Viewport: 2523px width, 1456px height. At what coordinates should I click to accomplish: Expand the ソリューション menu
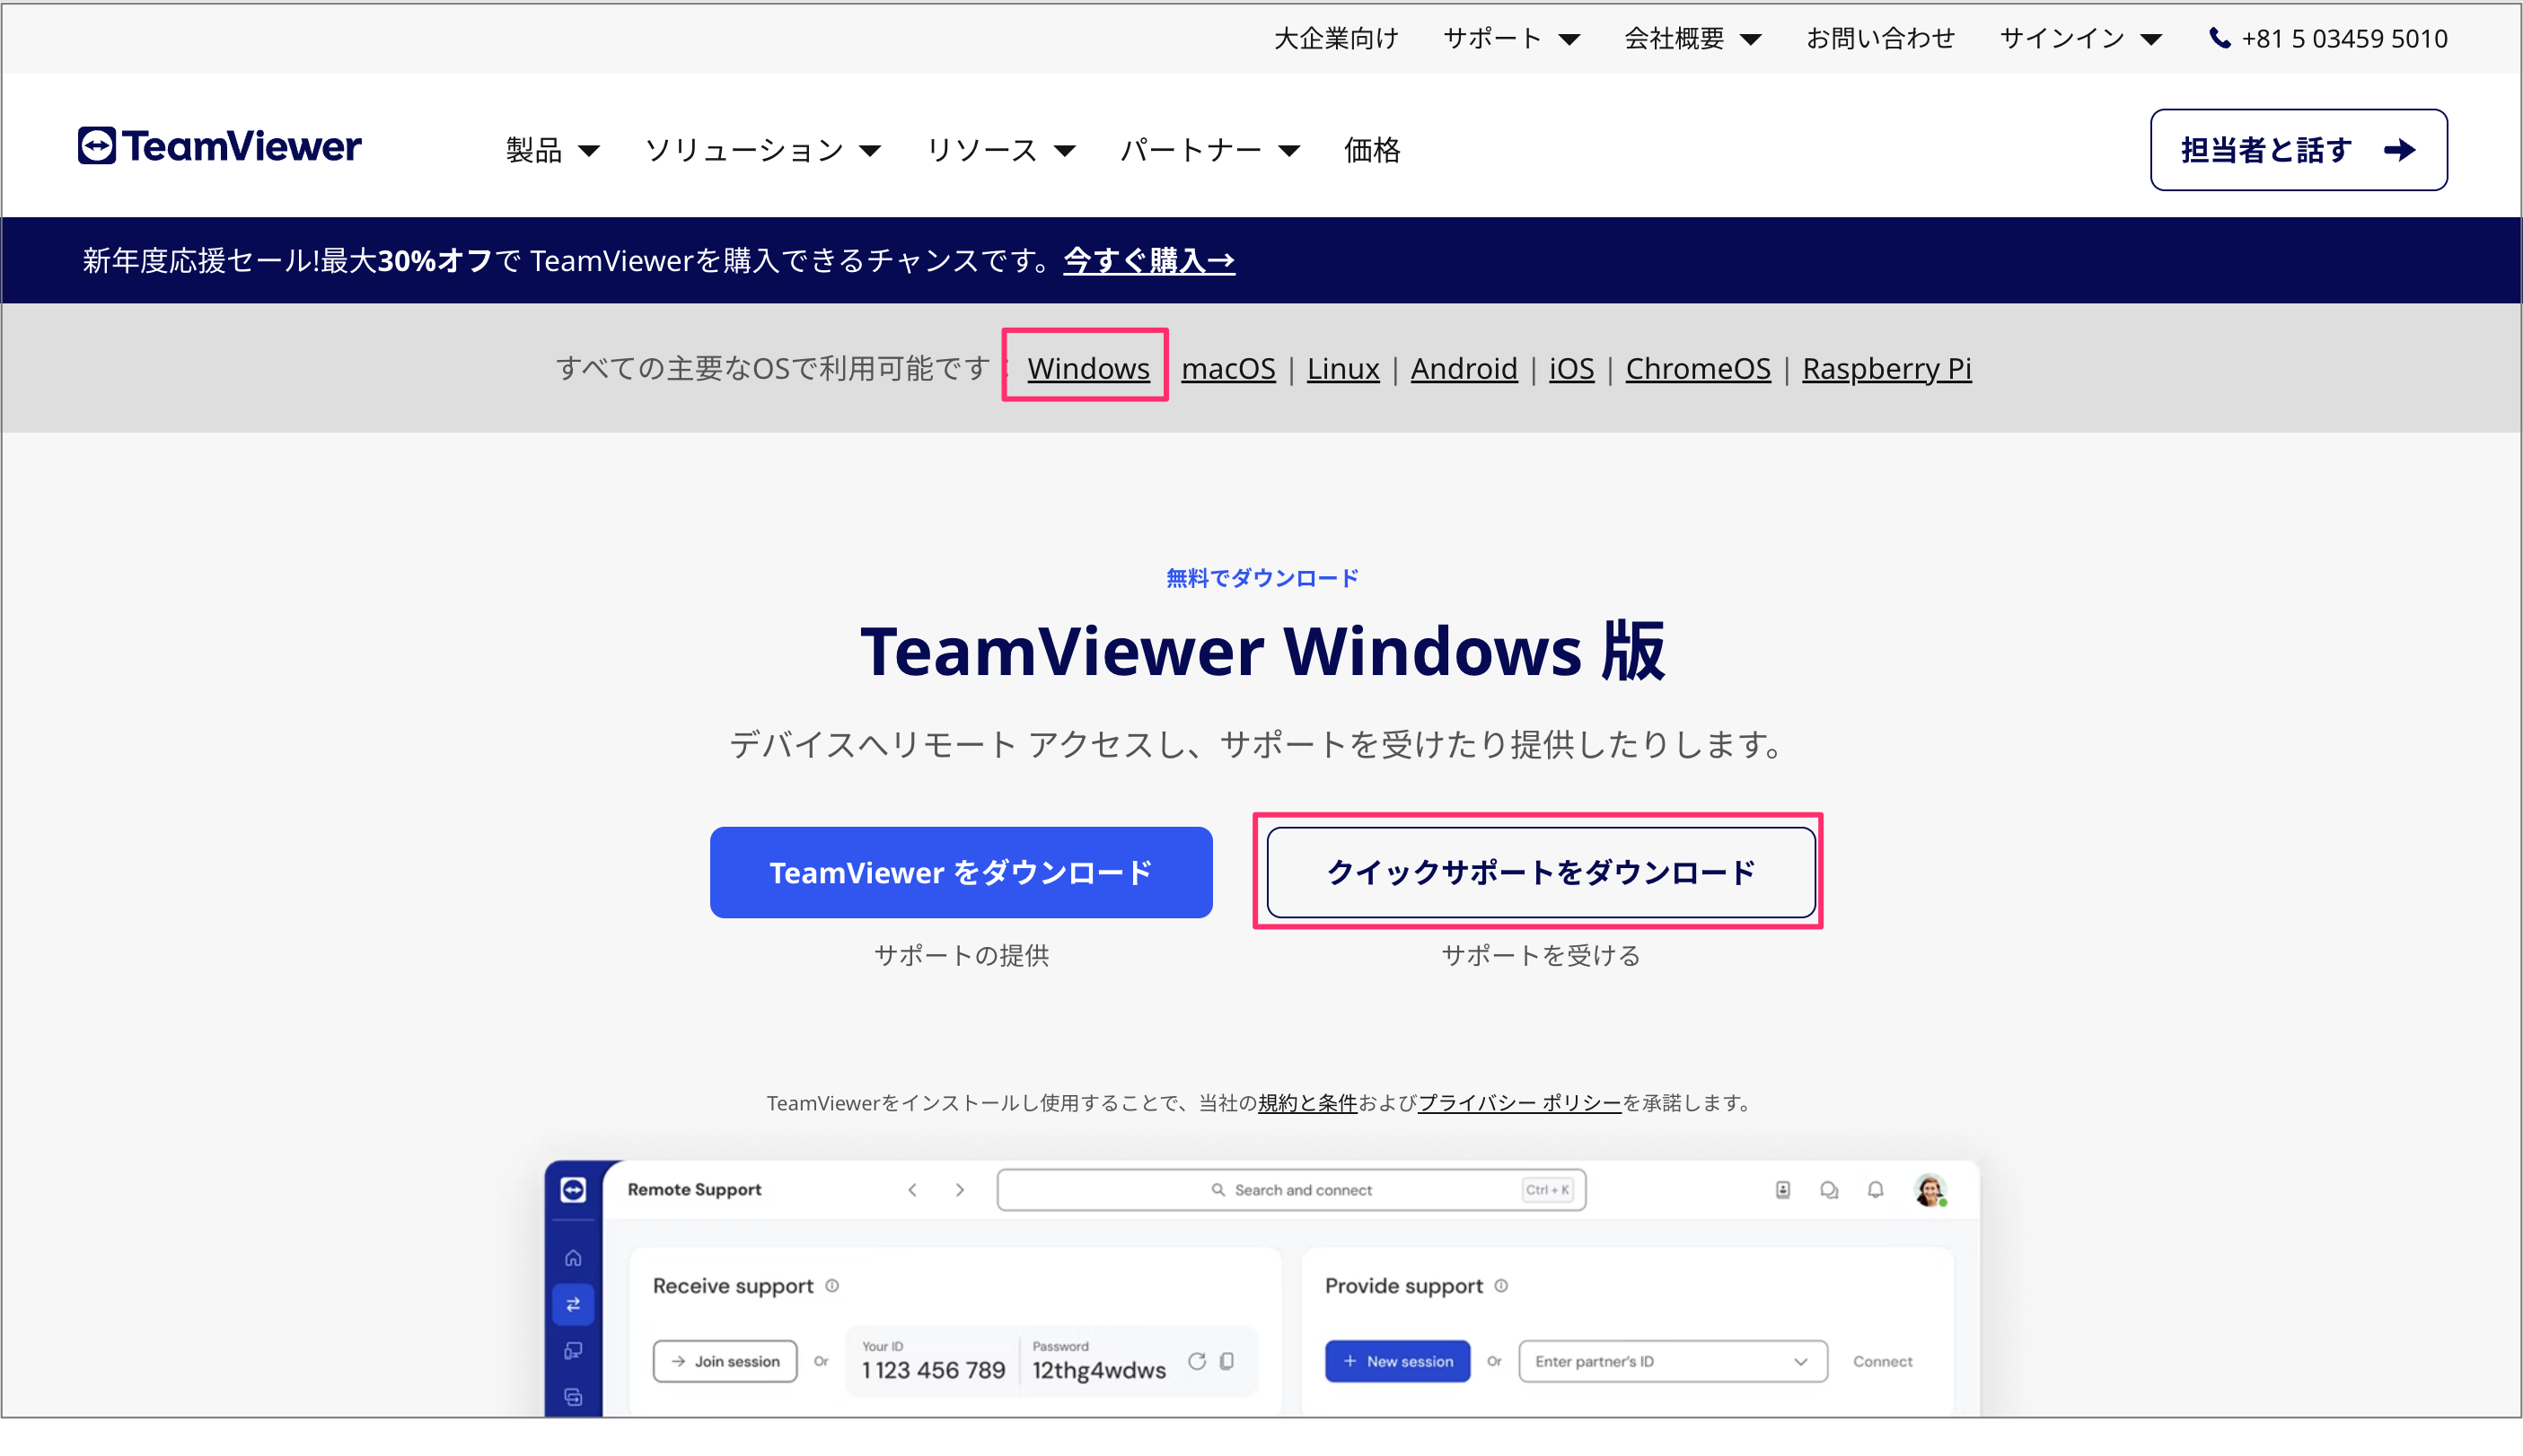click(x=763, y=150)
